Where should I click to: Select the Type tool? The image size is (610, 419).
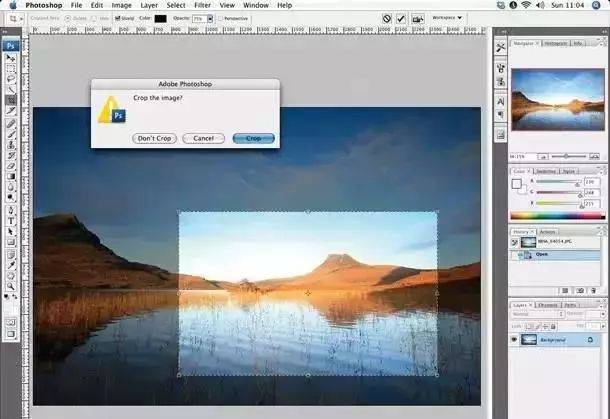(x=11, y=220)
